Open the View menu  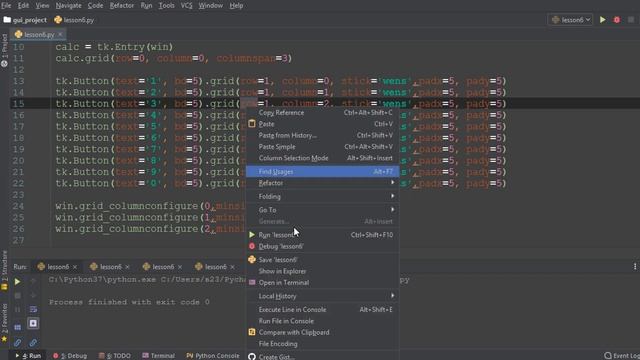click(x=42, y=6)
